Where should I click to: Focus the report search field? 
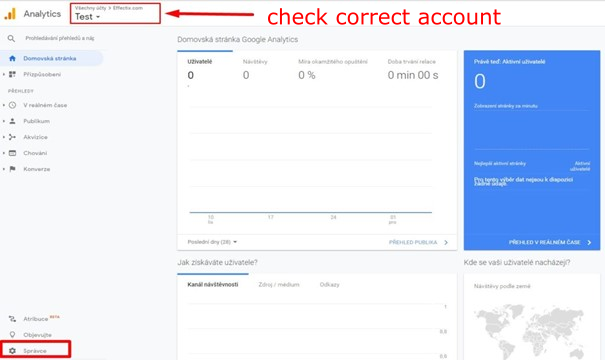click(59, 38)
